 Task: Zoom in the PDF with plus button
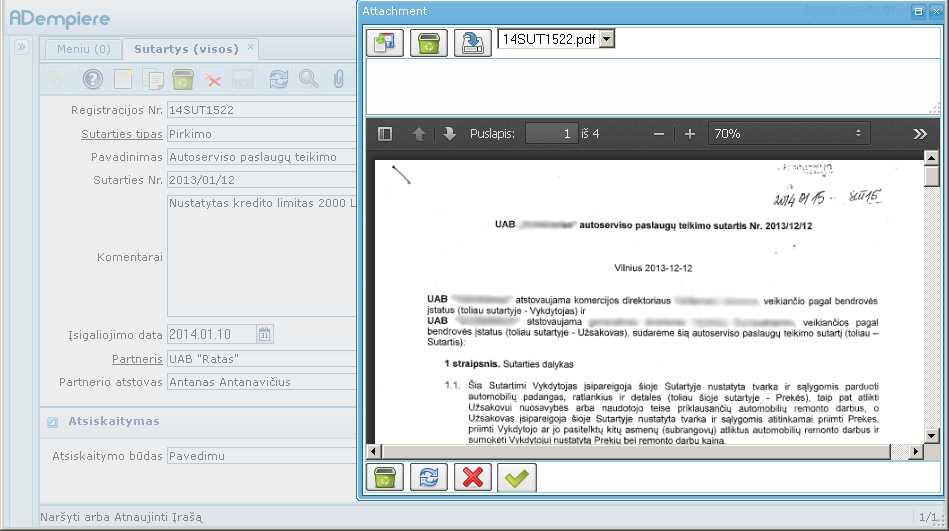689,134
